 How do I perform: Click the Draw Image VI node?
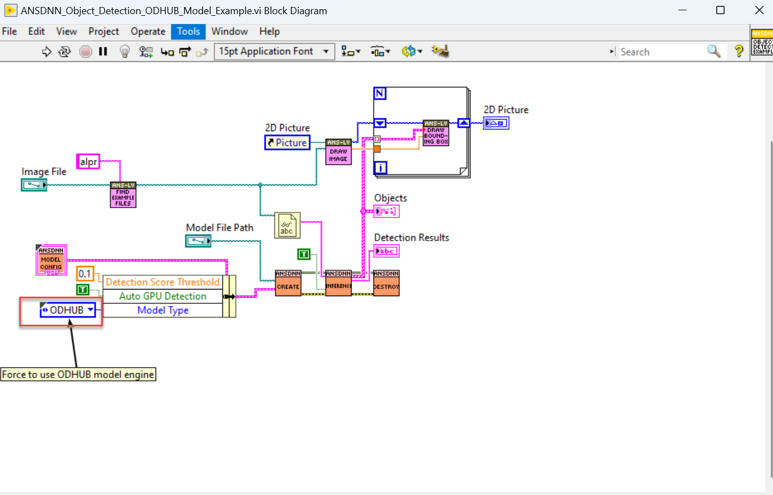[338, 151]
